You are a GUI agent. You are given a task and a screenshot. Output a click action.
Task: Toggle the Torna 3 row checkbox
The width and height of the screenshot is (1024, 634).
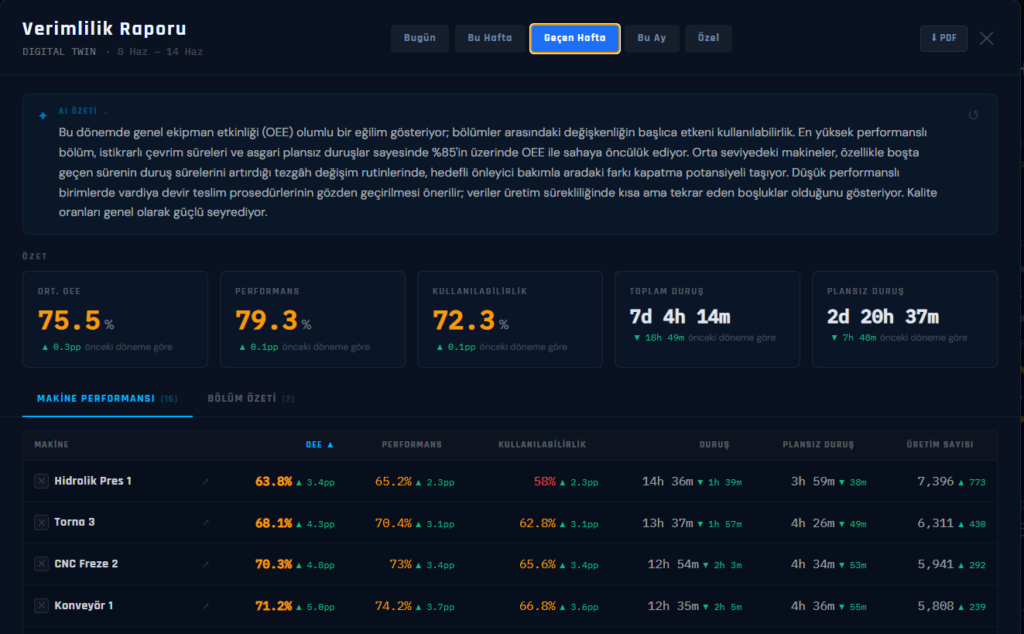pos(41,522)
